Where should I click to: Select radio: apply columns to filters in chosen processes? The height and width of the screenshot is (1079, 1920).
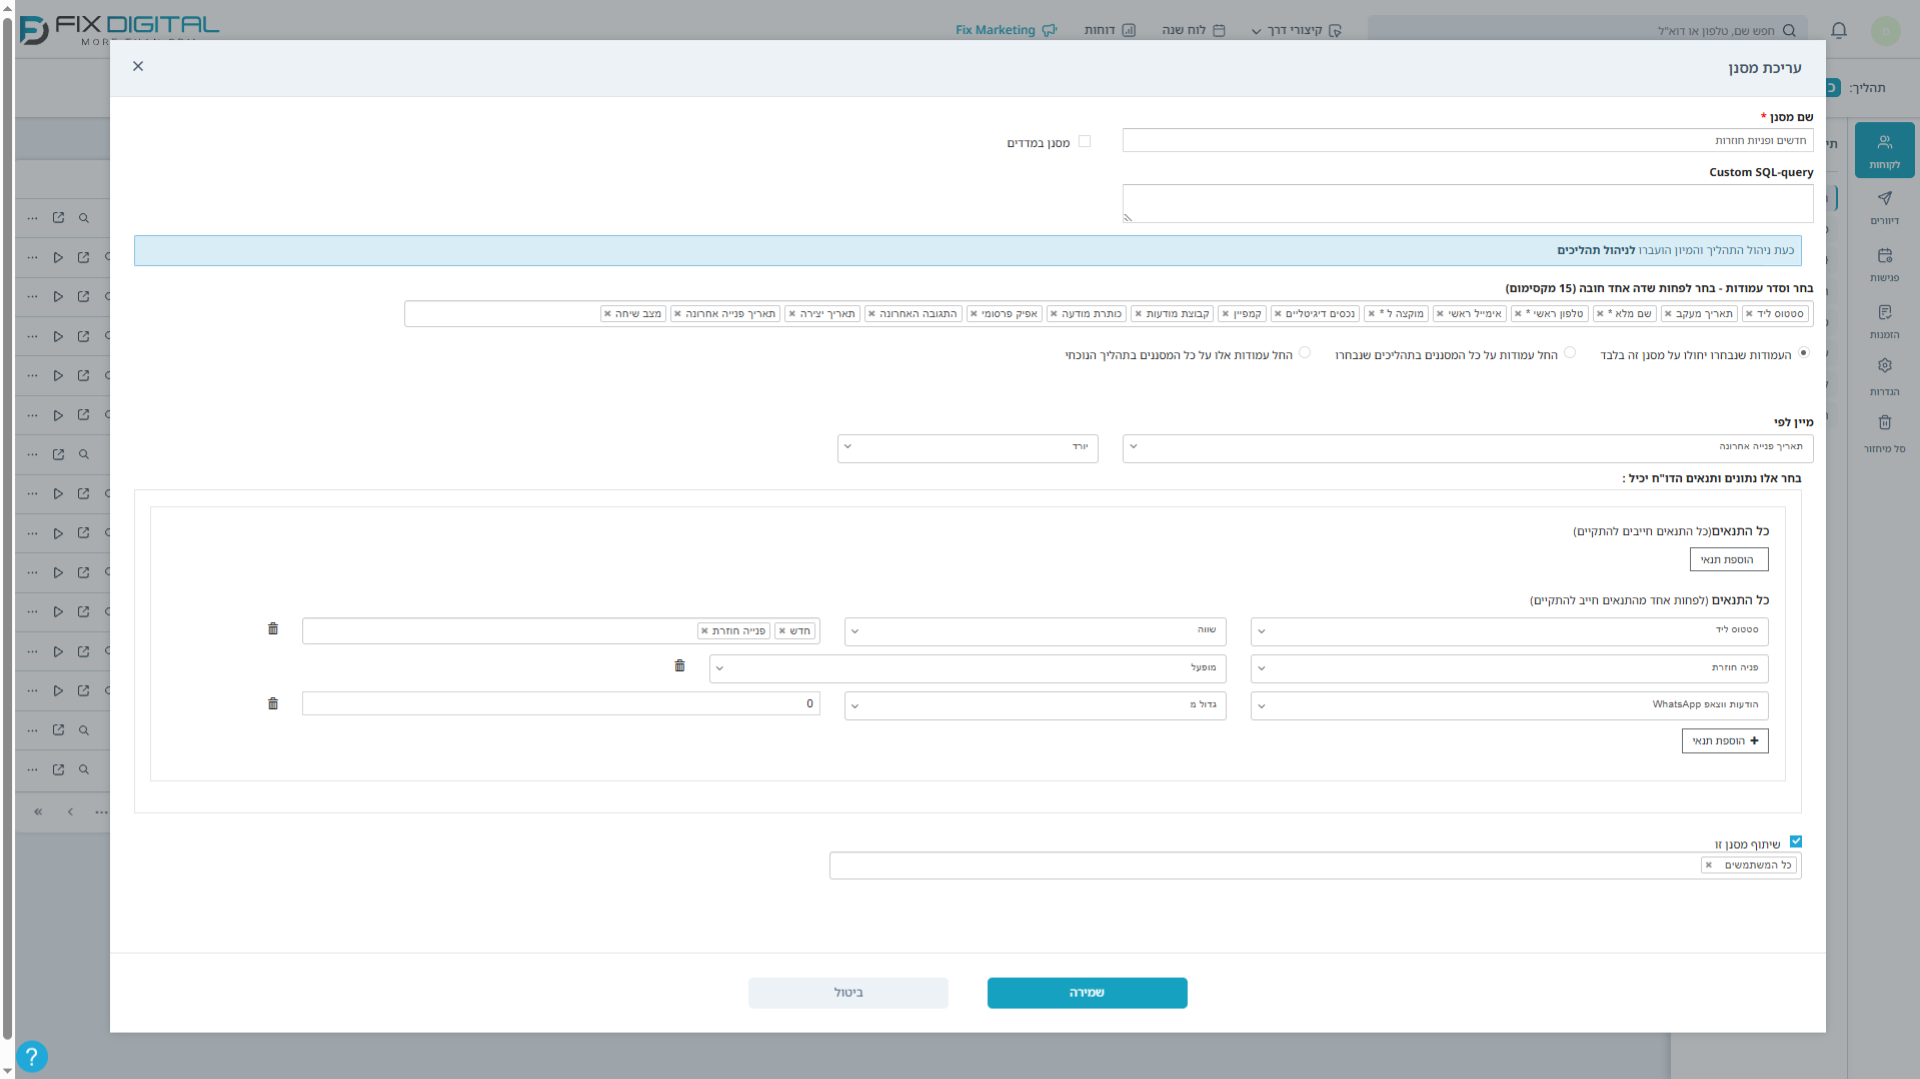[1570, 353]
